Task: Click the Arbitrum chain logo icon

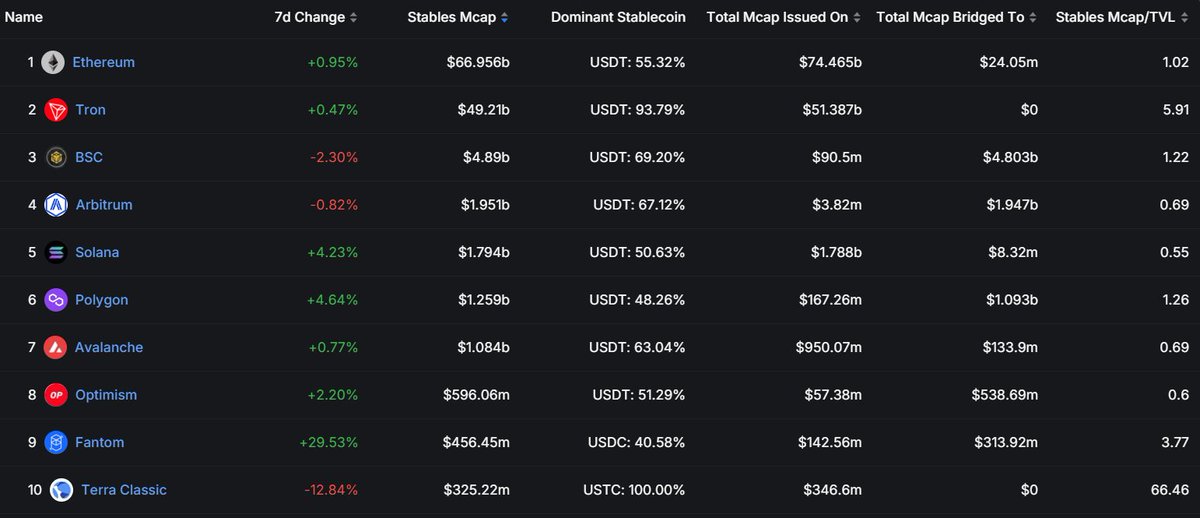Action: point(56,205)
